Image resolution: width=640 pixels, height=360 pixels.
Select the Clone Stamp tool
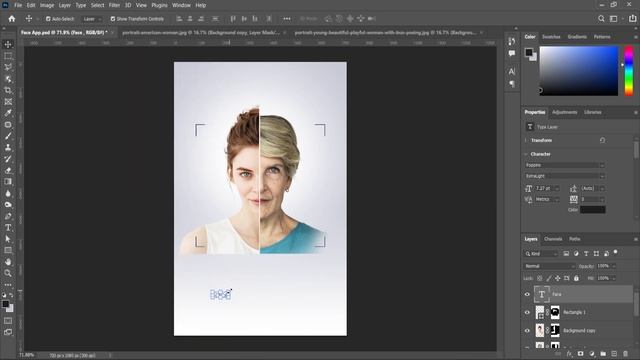(8, 147)
